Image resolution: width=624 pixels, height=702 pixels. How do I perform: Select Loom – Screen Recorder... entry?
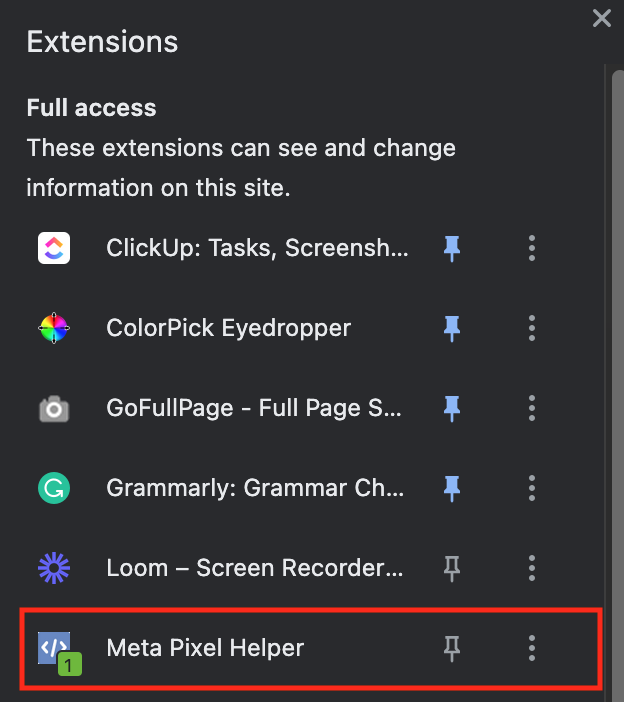[255, 568]
